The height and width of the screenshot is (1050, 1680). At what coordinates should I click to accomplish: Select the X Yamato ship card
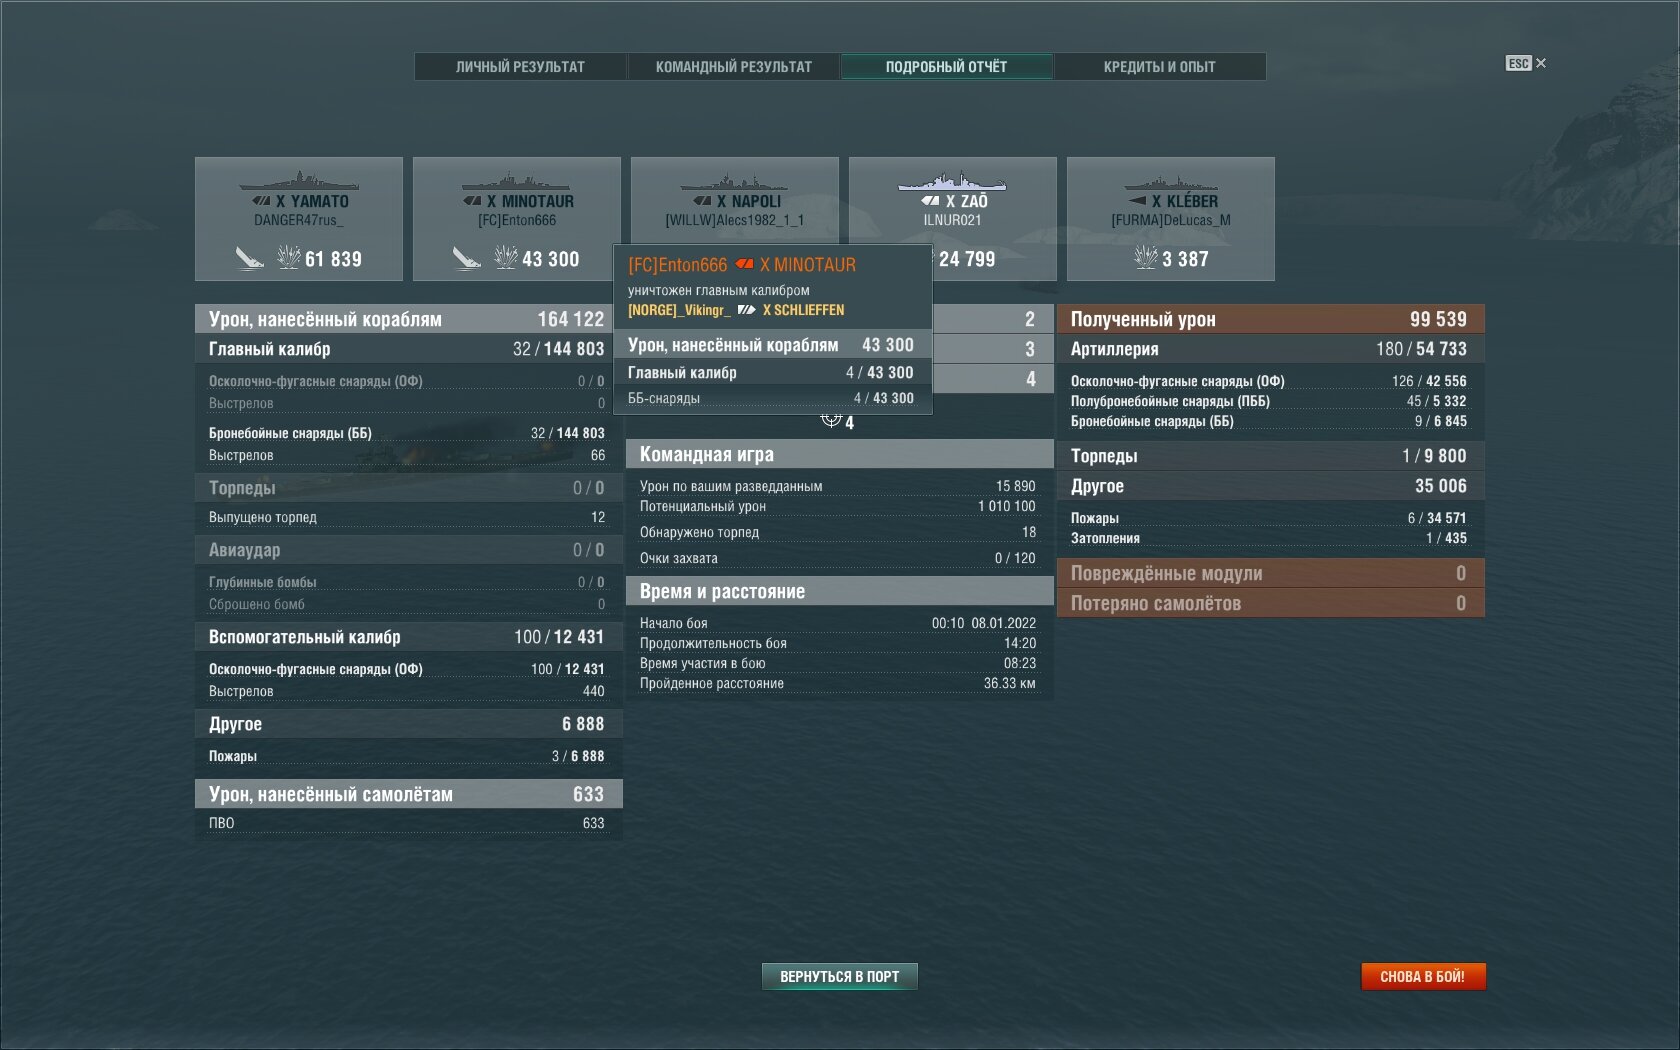[x=299, y=219]
